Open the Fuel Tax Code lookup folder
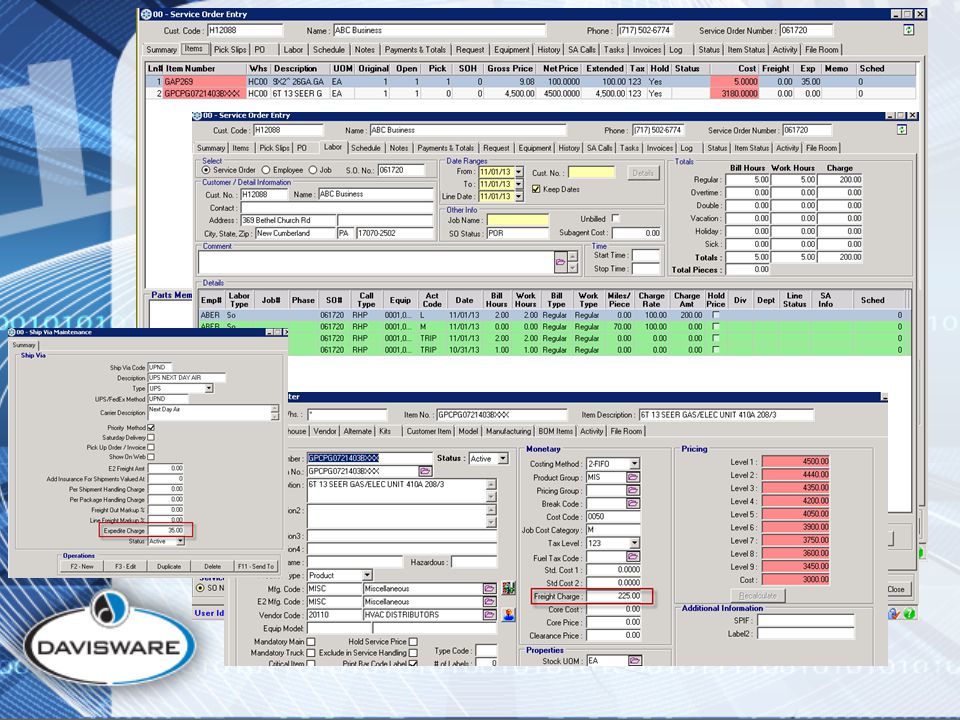The image size is (960, 720). point(632,557)
